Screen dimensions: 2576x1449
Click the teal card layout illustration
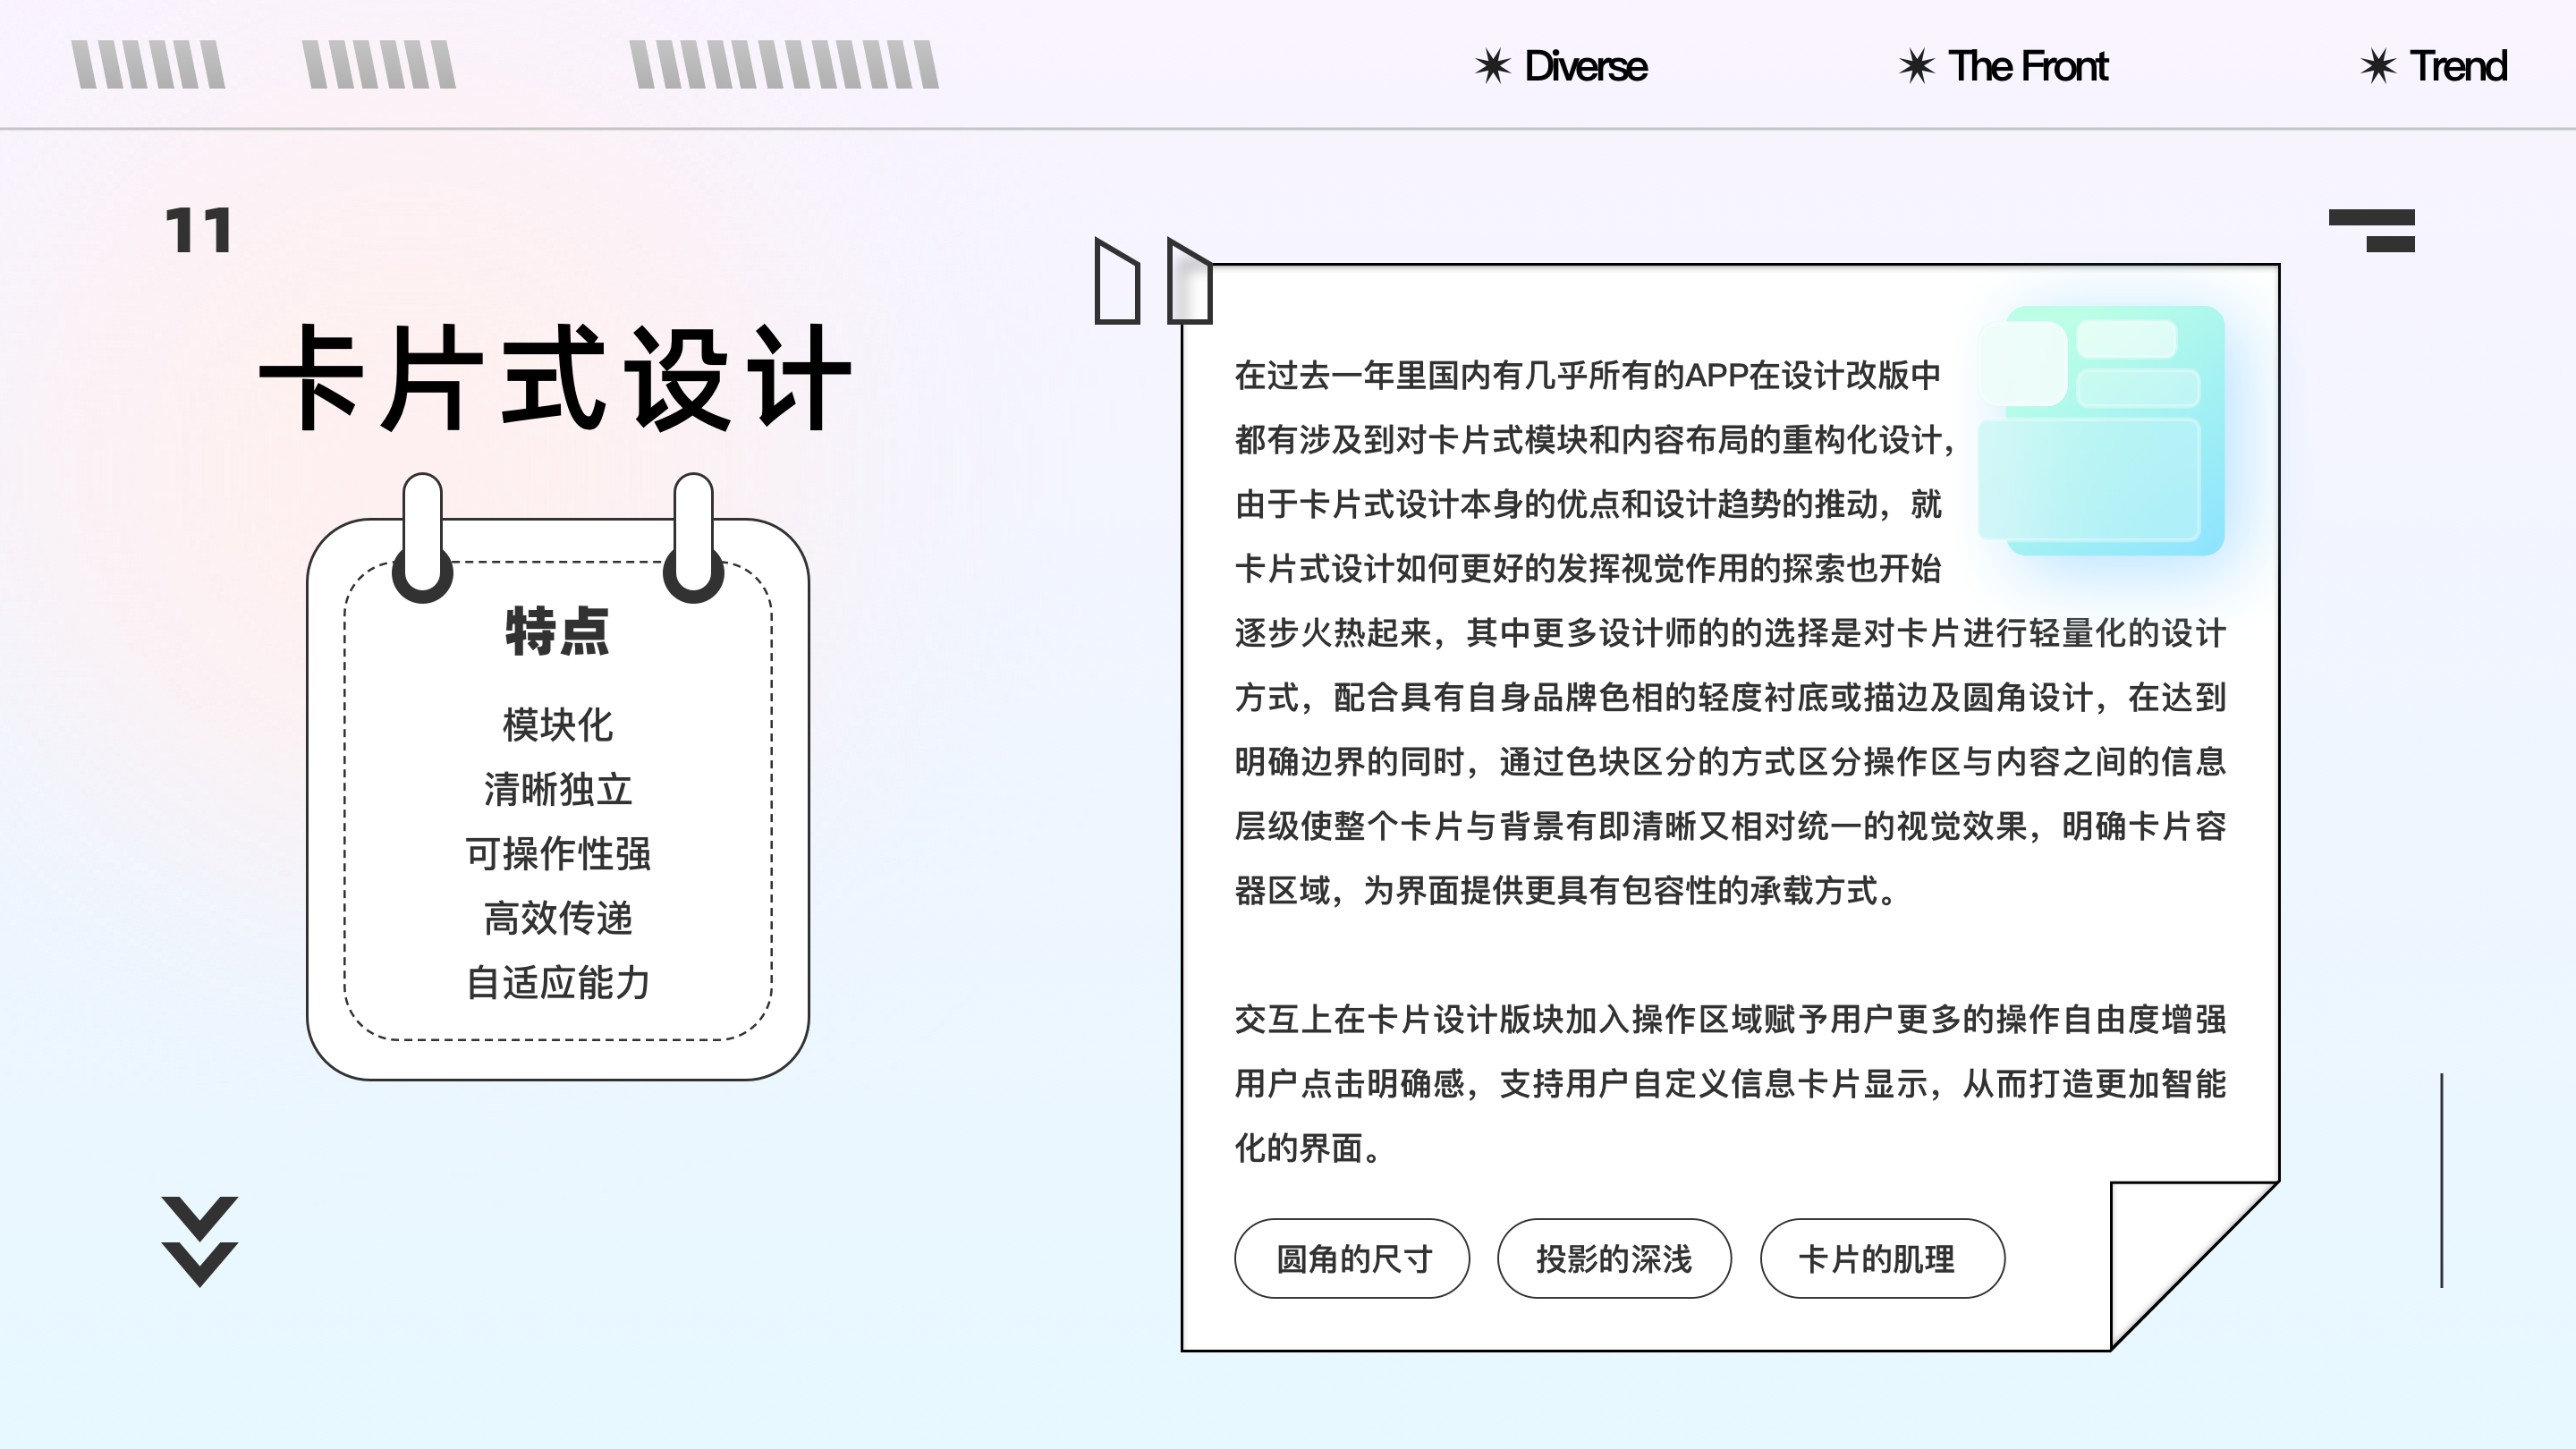tap(2102, 431)
